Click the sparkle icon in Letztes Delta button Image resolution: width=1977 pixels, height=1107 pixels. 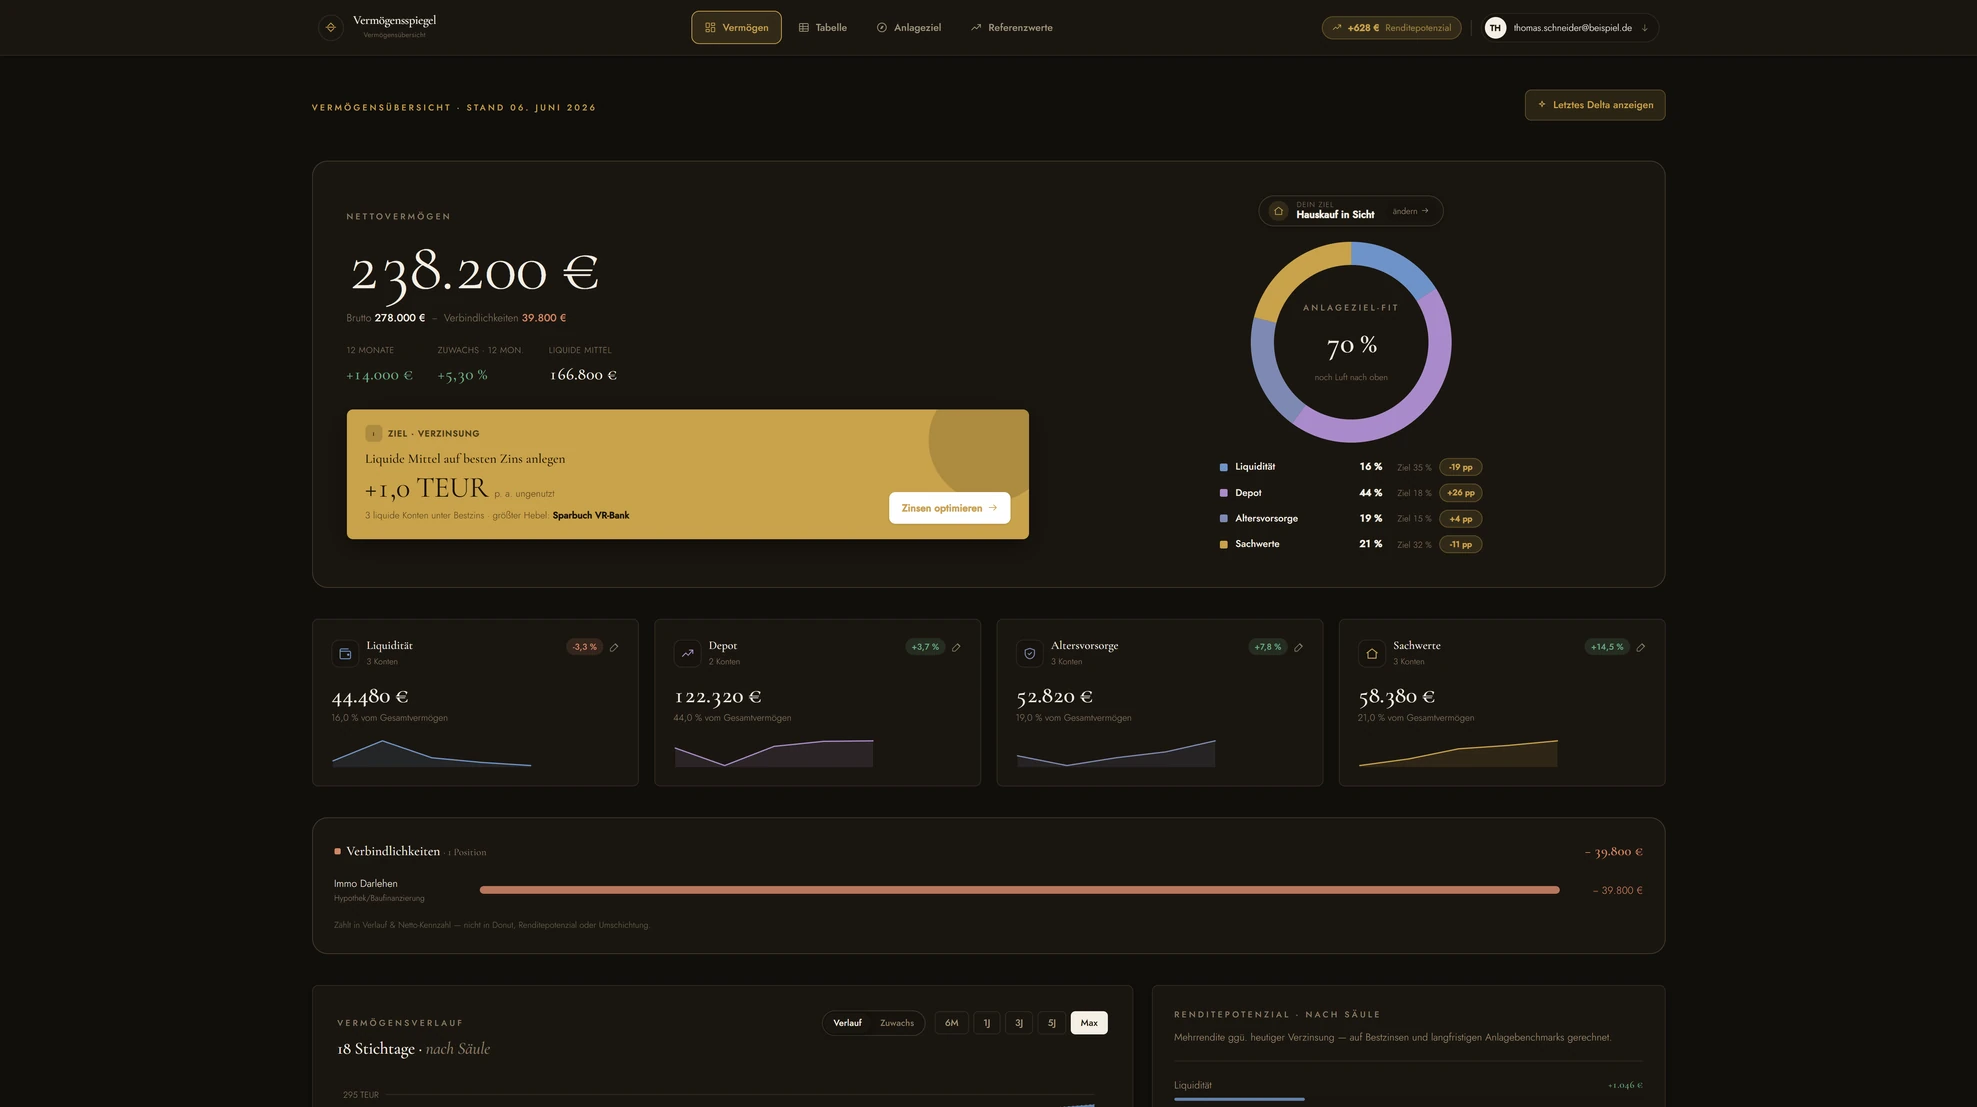point(1541,104)
